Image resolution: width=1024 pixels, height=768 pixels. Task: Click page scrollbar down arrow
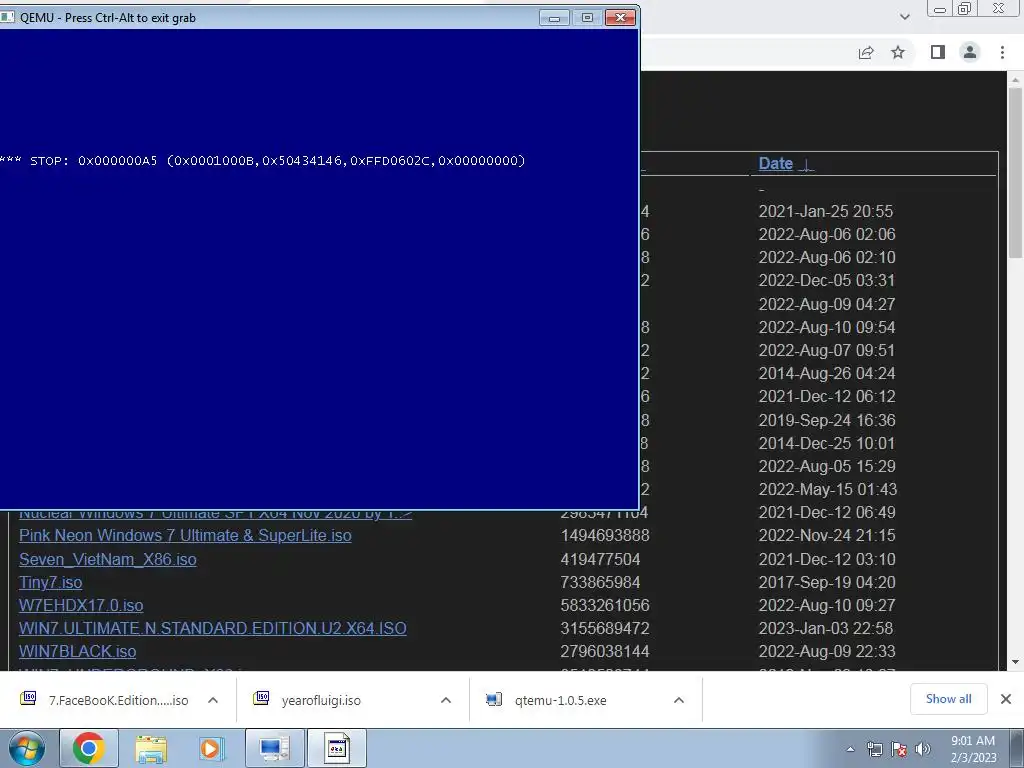pyautogui.click(x=1015, y=662)
